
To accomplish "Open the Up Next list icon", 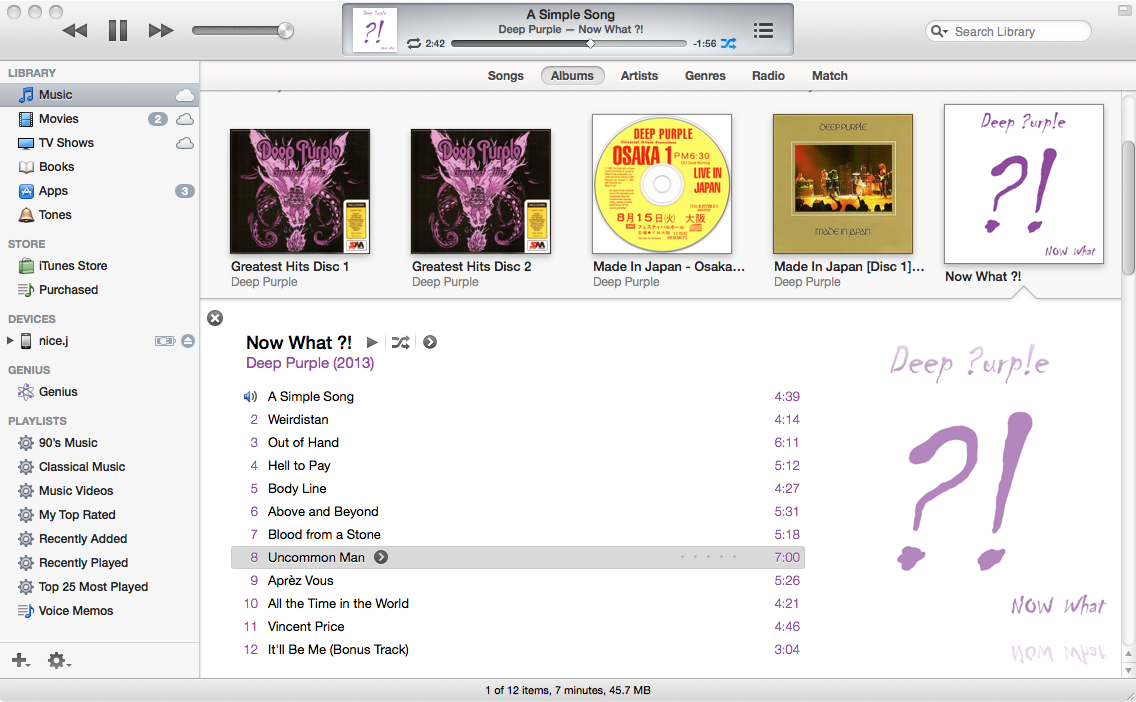I will pos(763,30).
